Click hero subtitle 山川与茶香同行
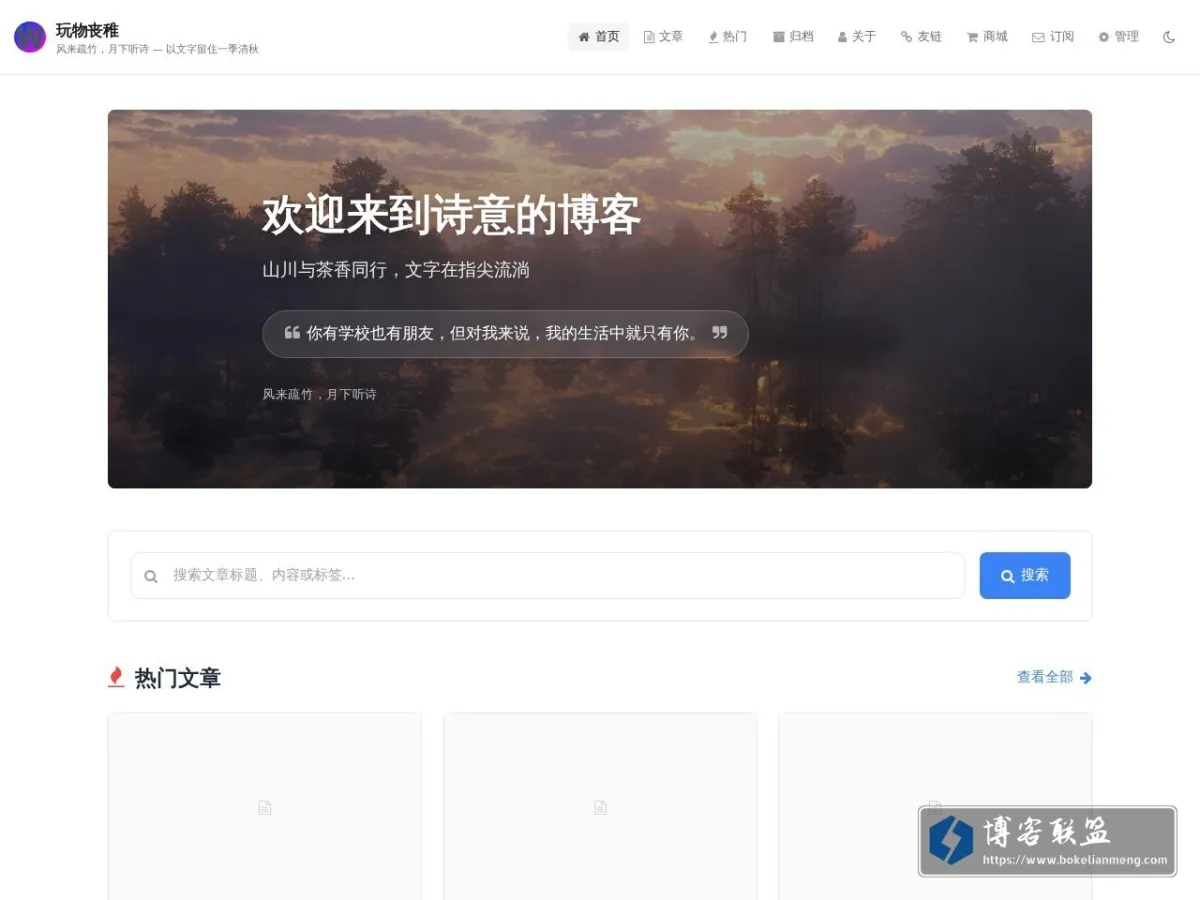 click(396, 270)
